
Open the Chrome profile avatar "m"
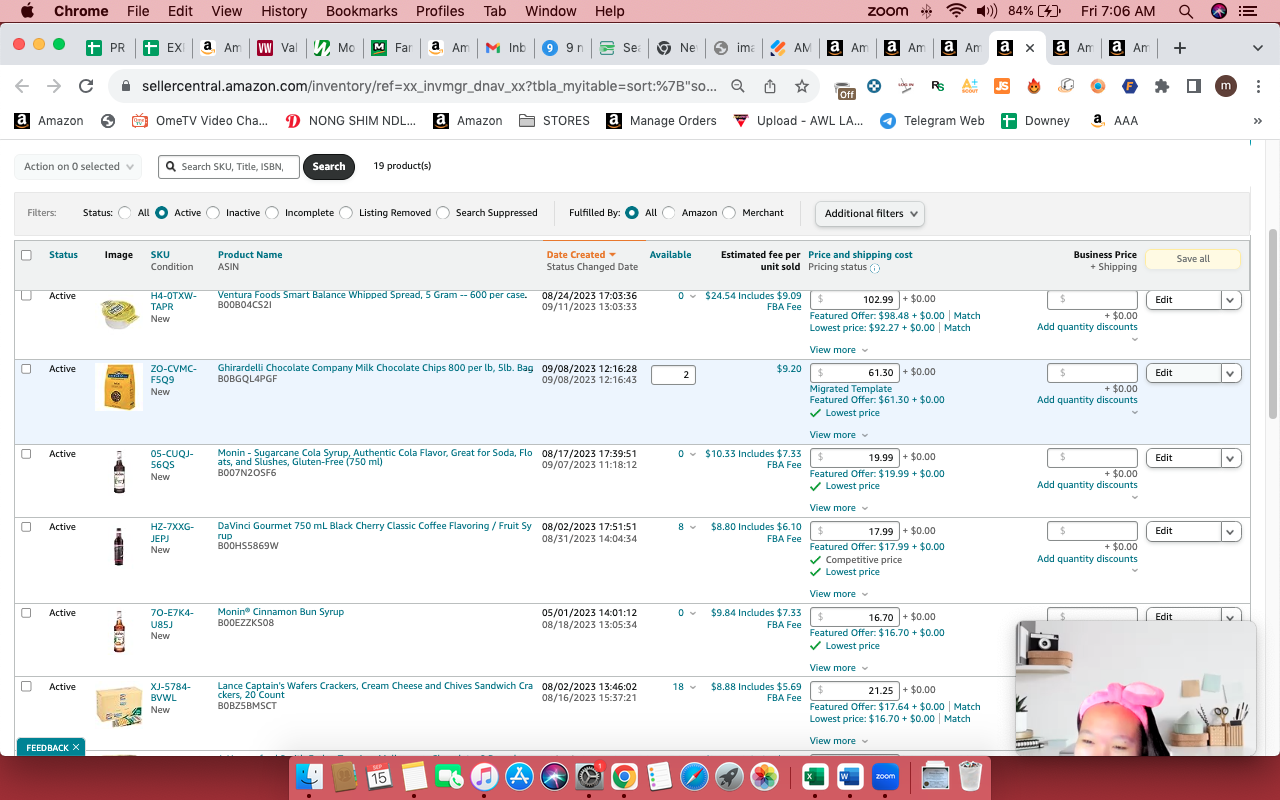1226,86
